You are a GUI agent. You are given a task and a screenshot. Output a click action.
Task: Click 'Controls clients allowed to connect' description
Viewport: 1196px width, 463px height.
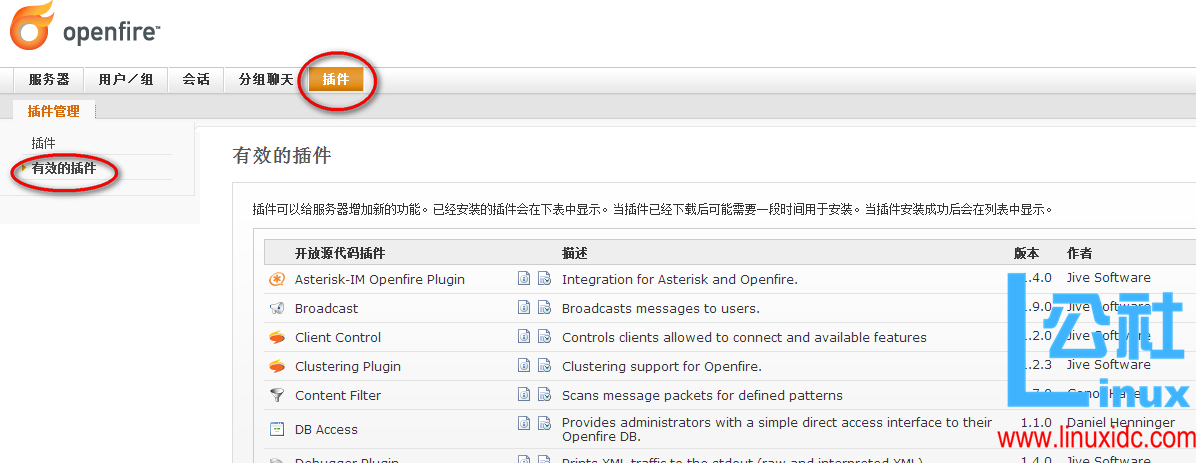(744, 337)
